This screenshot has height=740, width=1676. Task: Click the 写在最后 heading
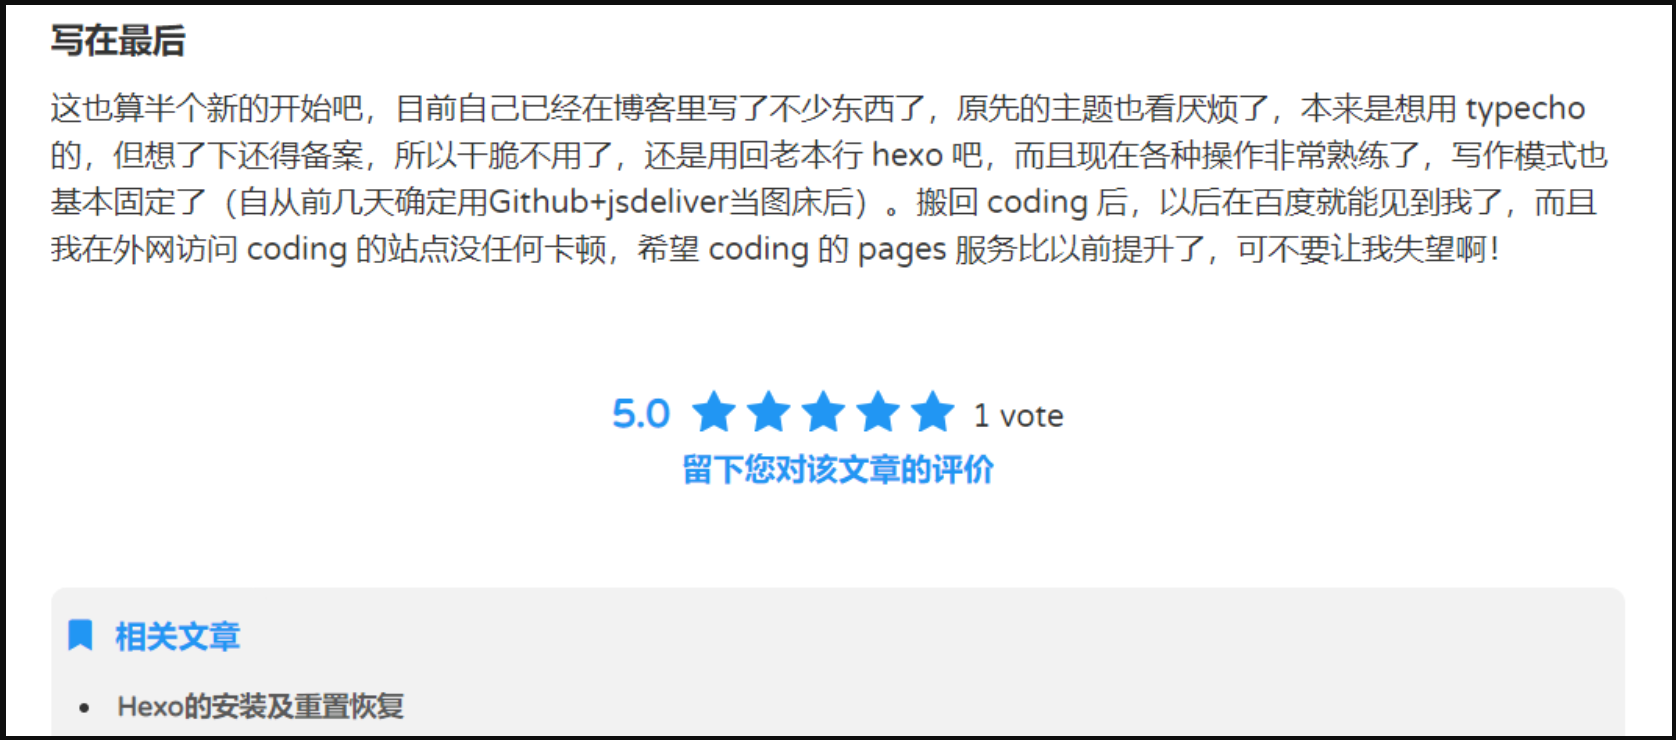pos(118,41)
